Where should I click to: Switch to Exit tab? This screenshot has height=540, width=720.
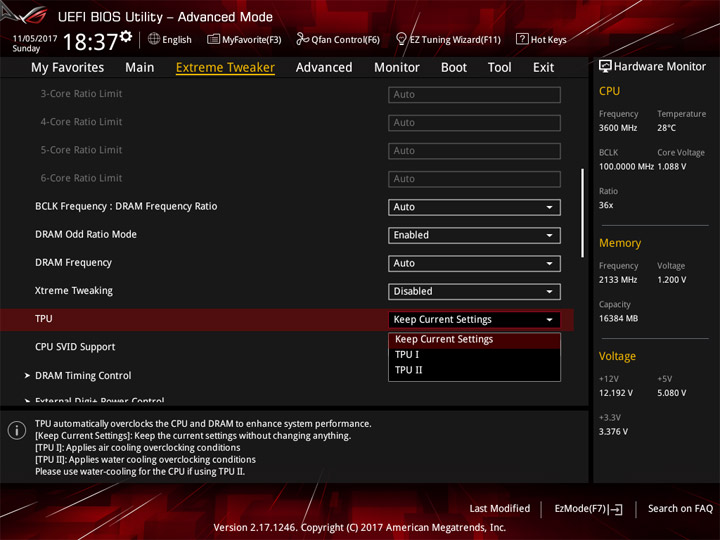[x=543, y=68]
